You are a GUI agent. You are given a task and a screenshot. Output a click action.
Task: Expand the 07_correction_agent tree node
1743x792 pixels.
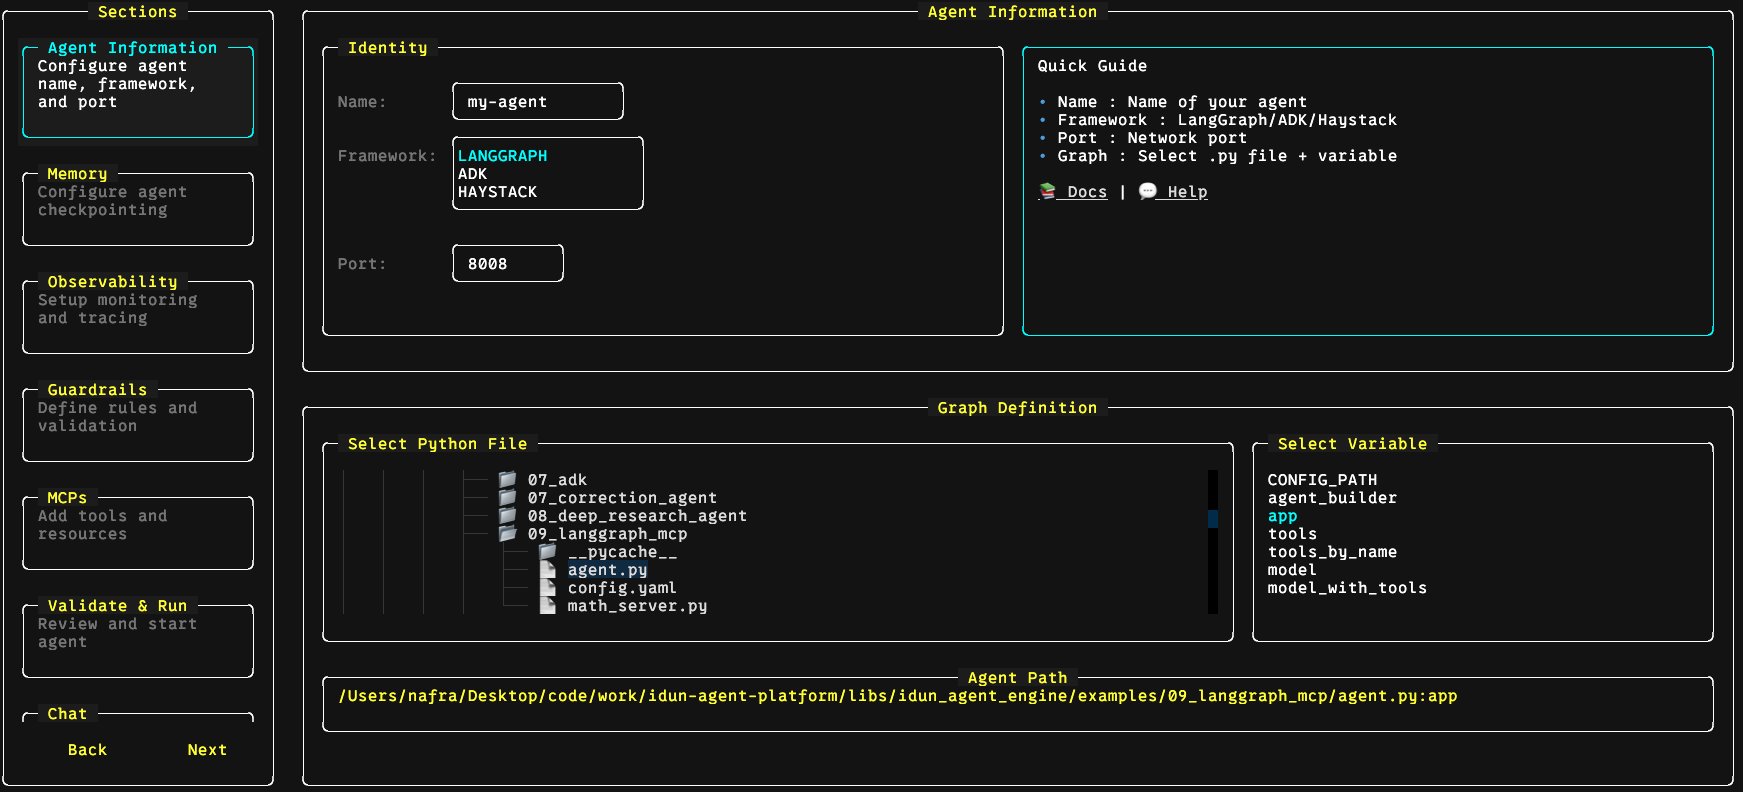[x=621, y=498]
